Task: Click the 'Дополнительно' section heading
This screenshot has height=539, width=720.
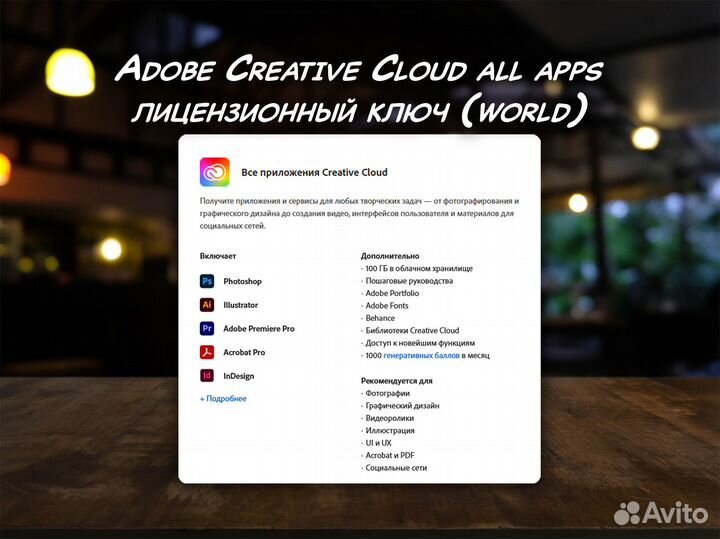Action: [x=390, y=256]
